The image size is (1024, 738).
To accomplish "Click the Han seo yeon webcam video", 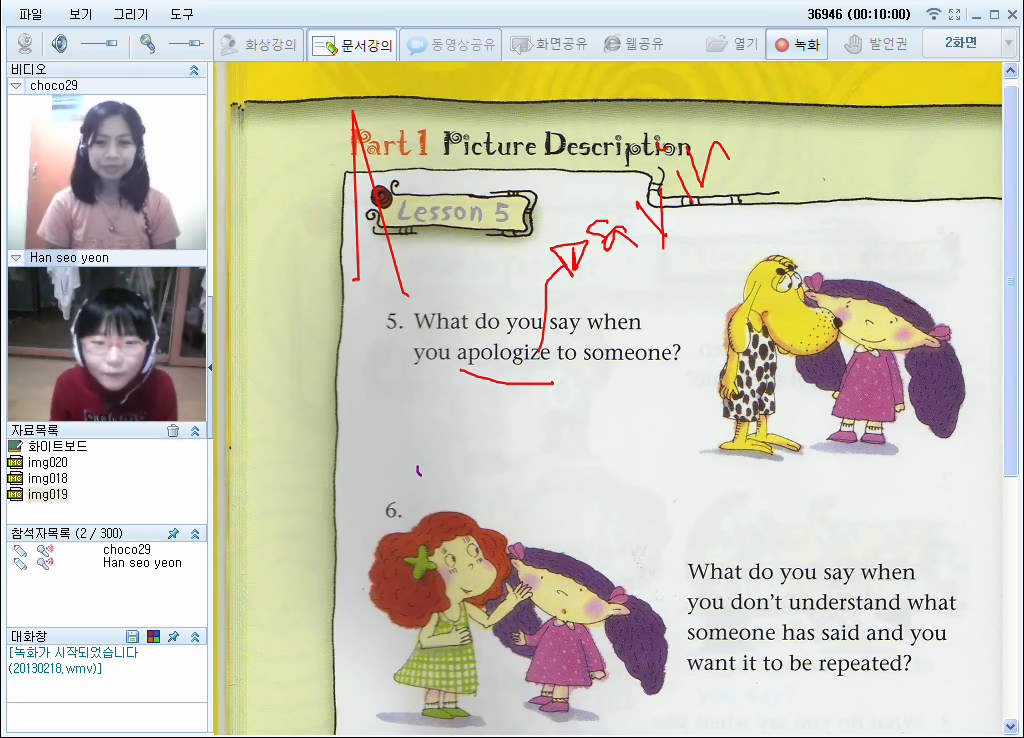I will pos(107,344).
